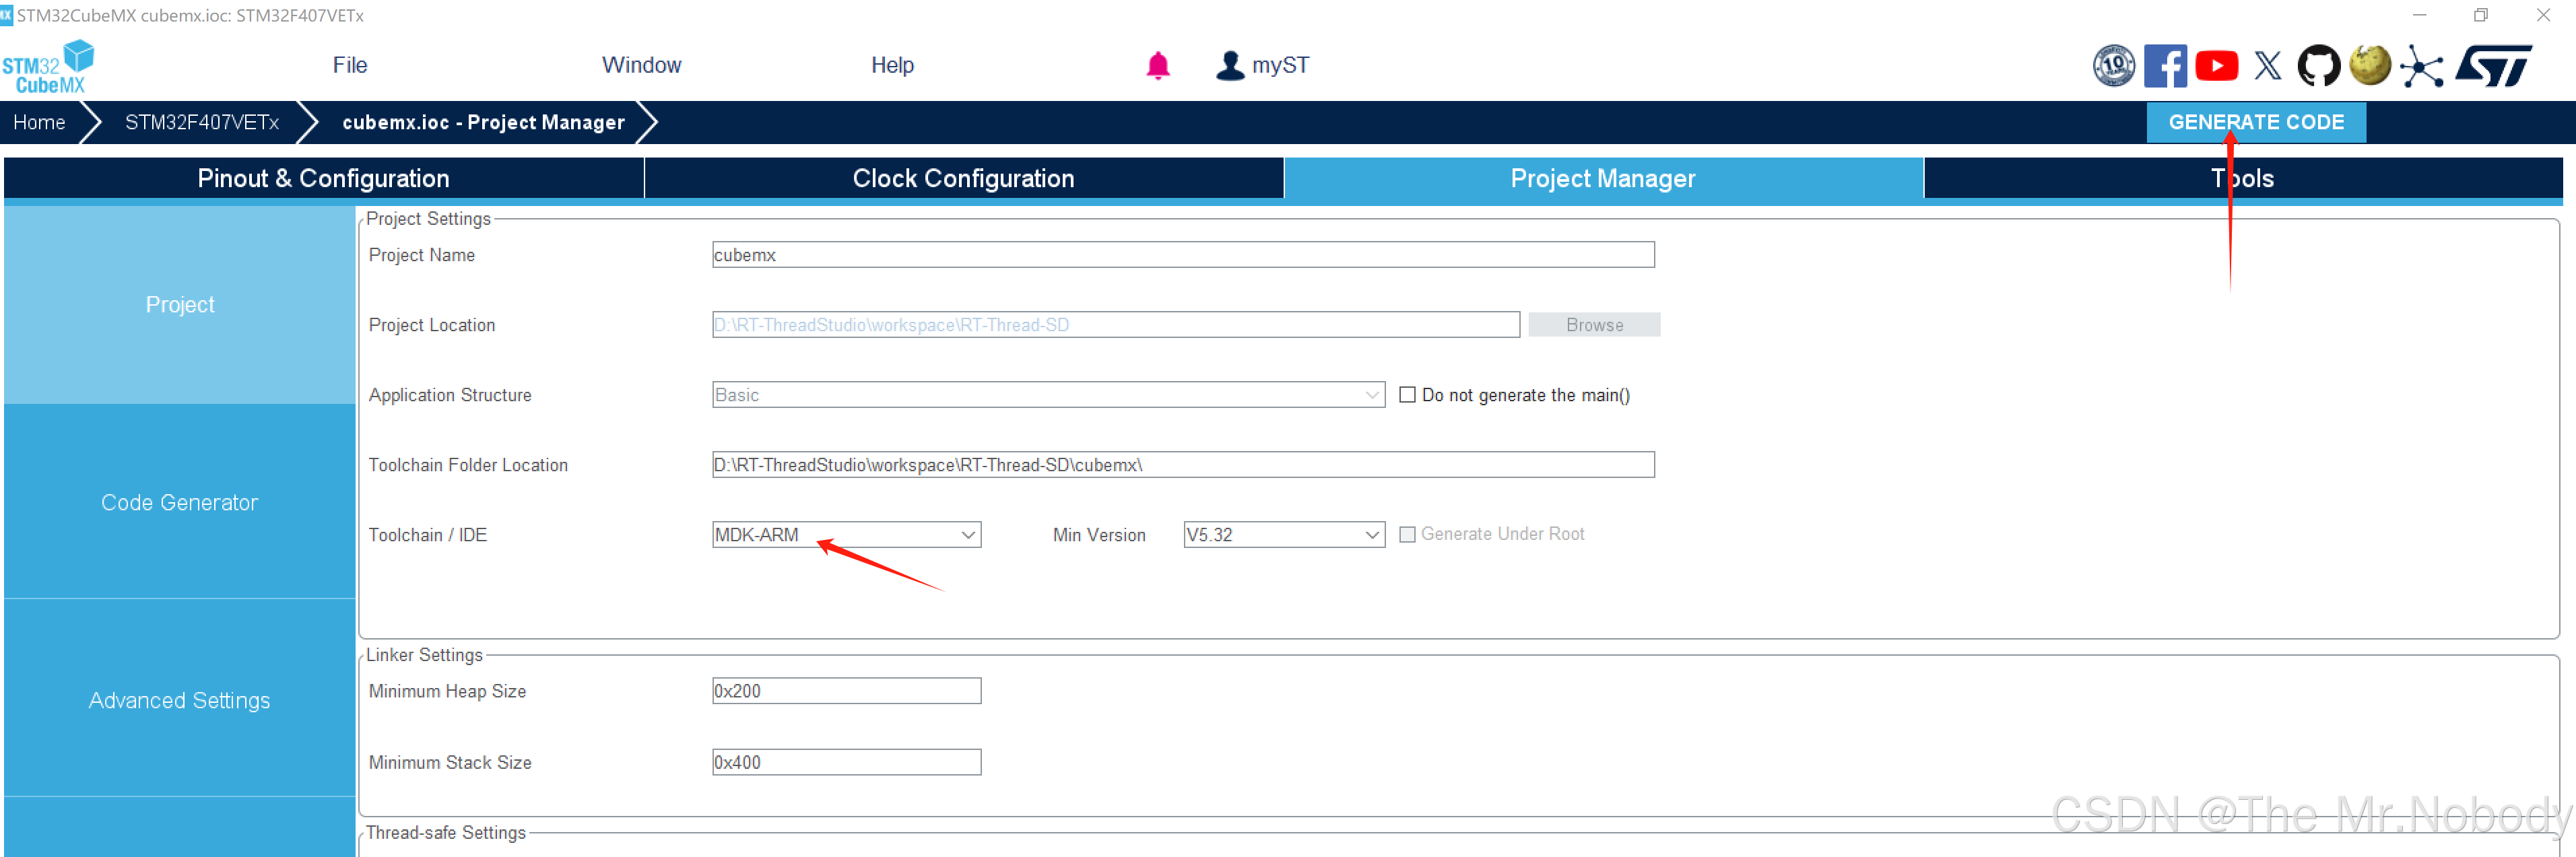Screen dimensions: 2576x857
Task: Open the YouTube icon link
Action: click(2216, 67)
